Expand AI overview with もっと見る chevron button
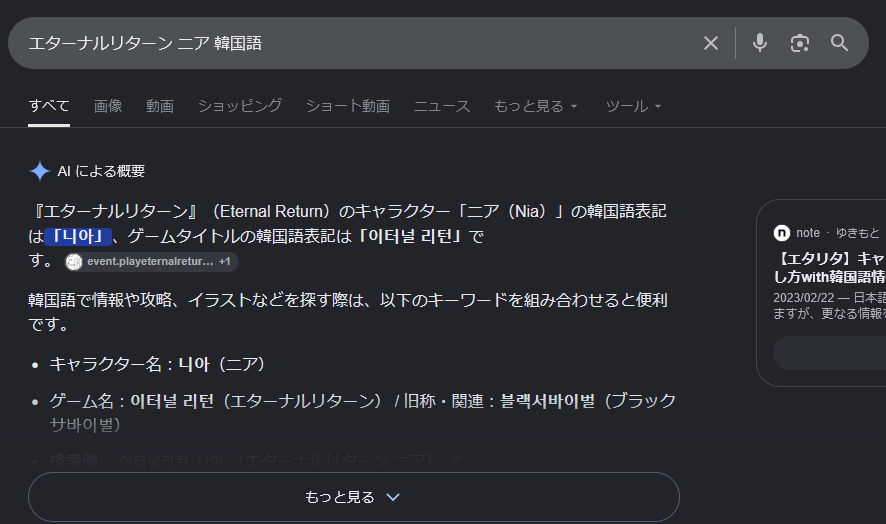 click(x=354, y=497)
